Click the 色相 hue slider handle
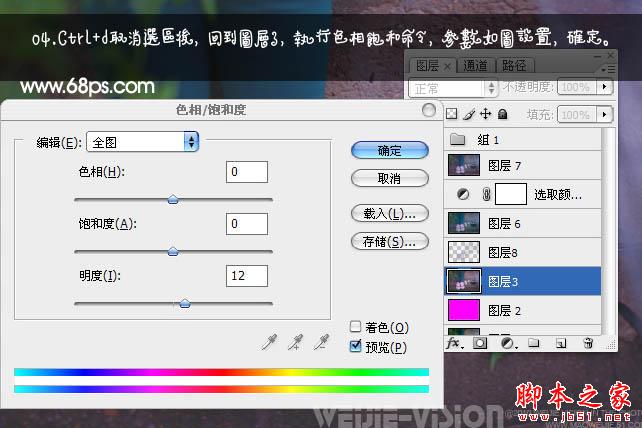Screen dimensions: 642x428 point(173,199)
